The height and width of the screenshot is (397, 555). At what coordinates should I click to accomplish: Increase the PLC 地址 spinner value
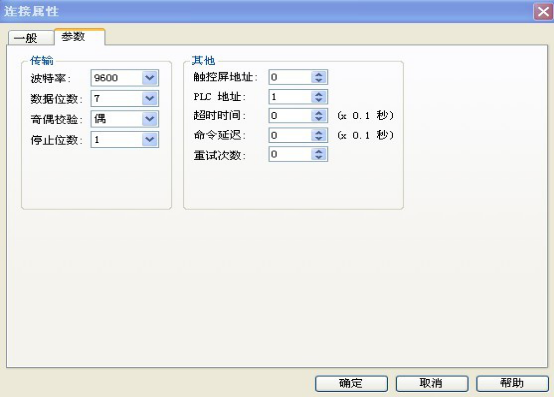pos(319,94)
